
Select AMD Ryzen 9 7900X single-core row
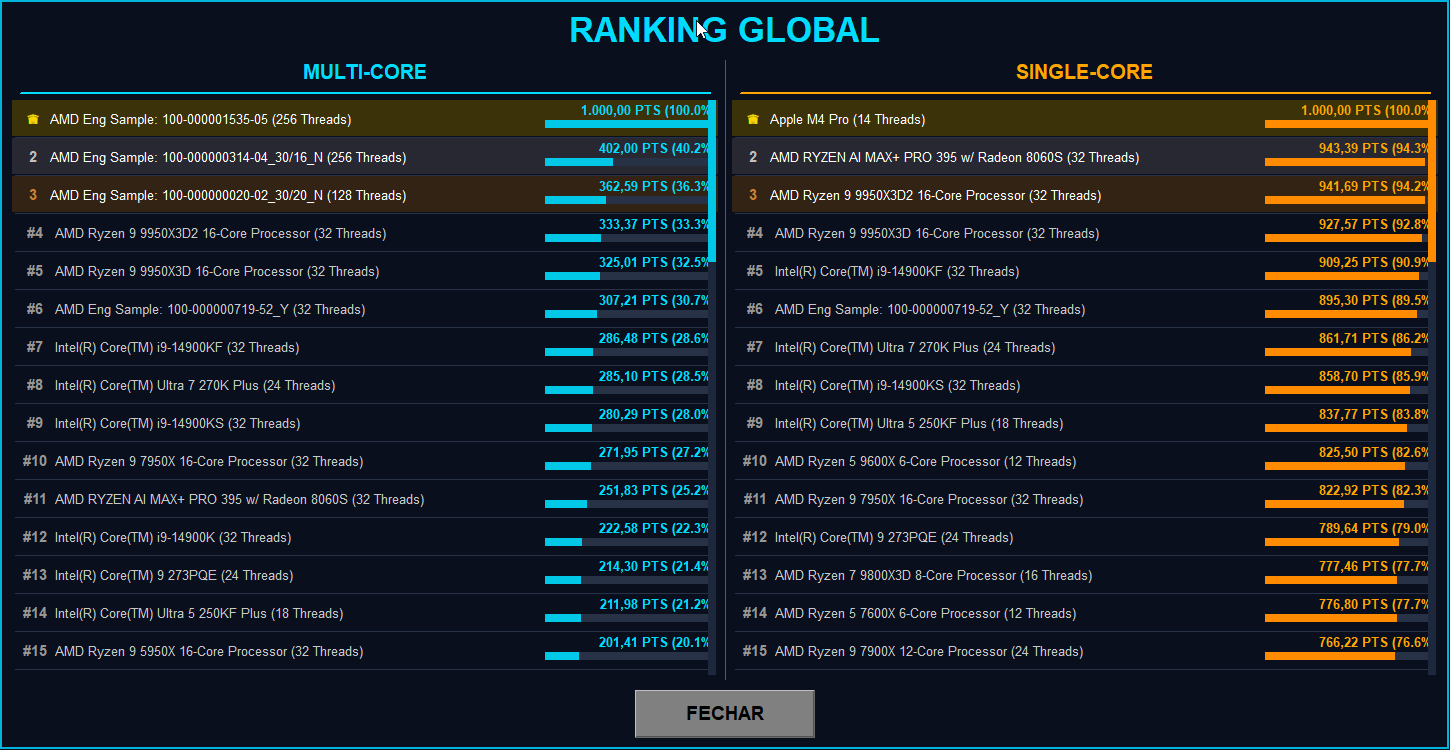click(1081, 651)
